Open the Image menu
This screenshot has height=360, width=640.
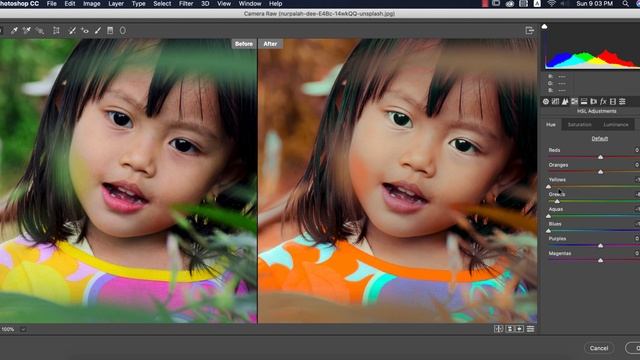91,4
